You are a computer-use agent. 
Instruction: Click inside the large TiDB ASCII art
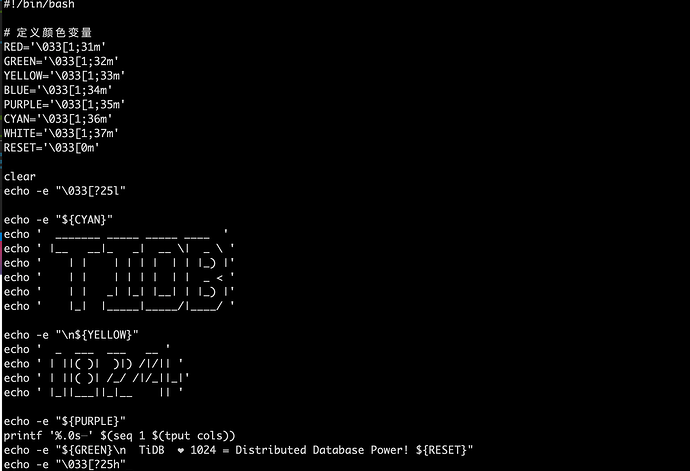tap(142, 270)
